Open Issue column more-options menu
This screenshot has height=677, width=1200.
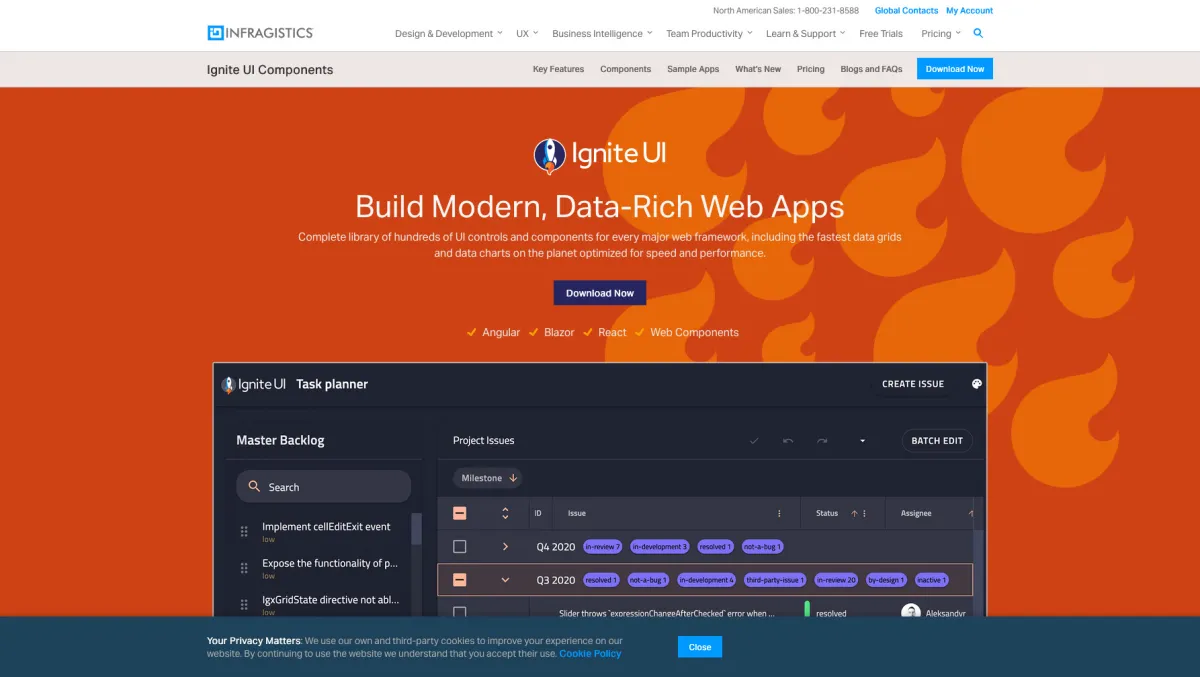pyautogui.click(x=780, y=513)
